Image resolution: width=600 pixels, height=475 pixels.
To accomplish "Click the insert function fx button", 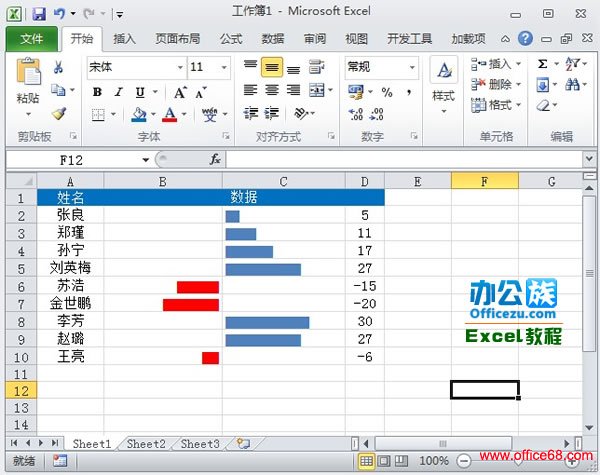I will [x=215, y=159].
